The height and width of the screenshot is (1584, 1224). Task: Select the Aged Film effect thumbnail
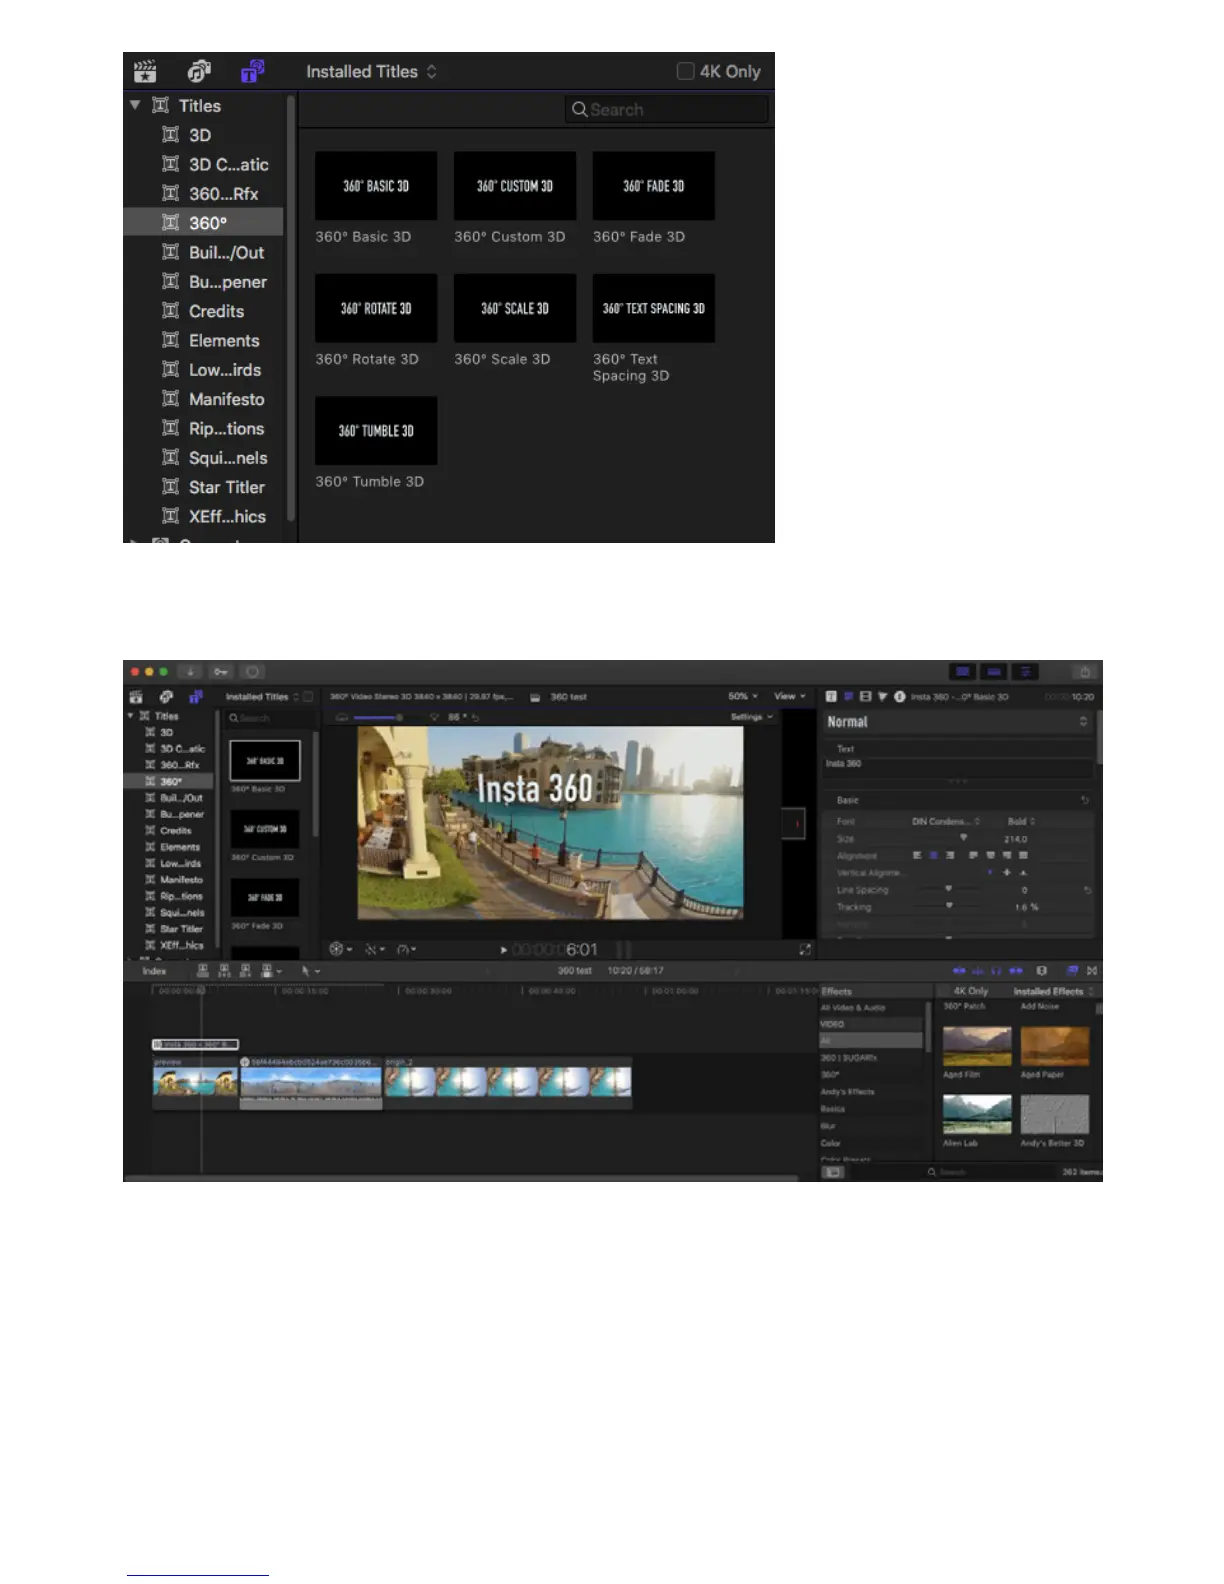[977, 1046]
